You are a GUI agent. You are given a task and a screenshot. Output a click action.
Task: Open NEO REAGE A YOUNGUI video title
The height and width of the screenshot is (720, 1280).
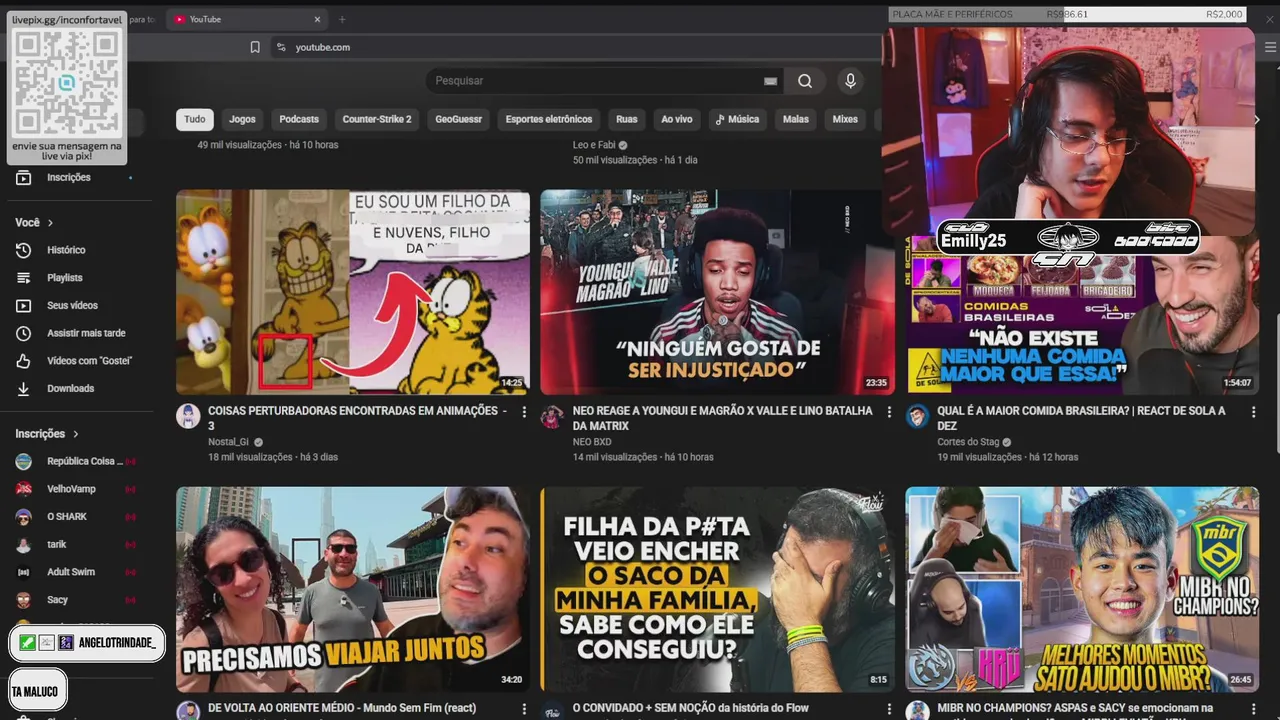(x=722, y=418)
